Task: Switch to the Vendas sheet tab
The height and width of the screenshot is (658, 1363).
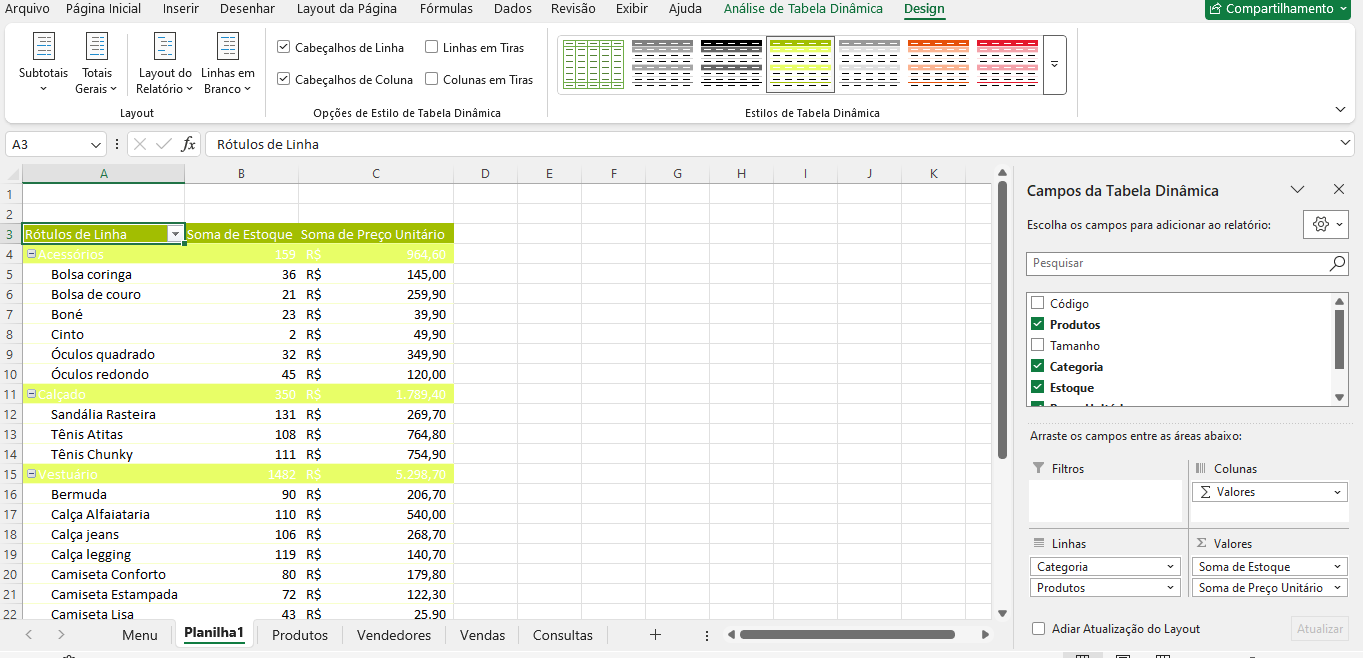Action: tap(482, 635)
